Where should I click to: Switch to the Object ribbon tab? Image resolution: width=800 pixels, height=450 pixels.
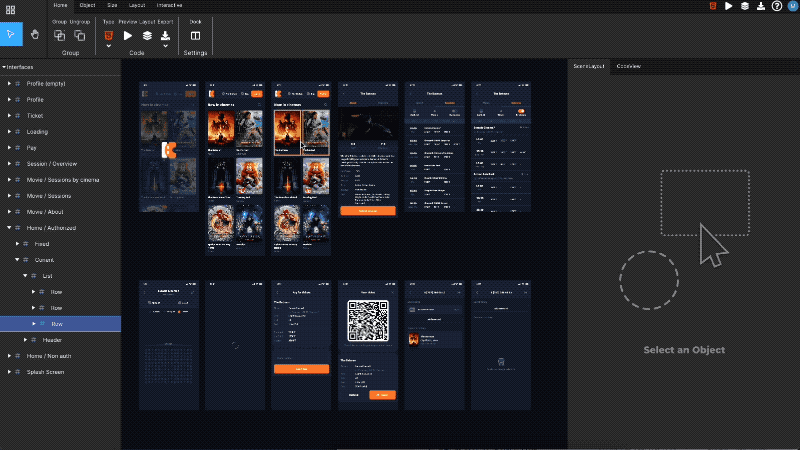pyautogui.click(x=87, y=5)
